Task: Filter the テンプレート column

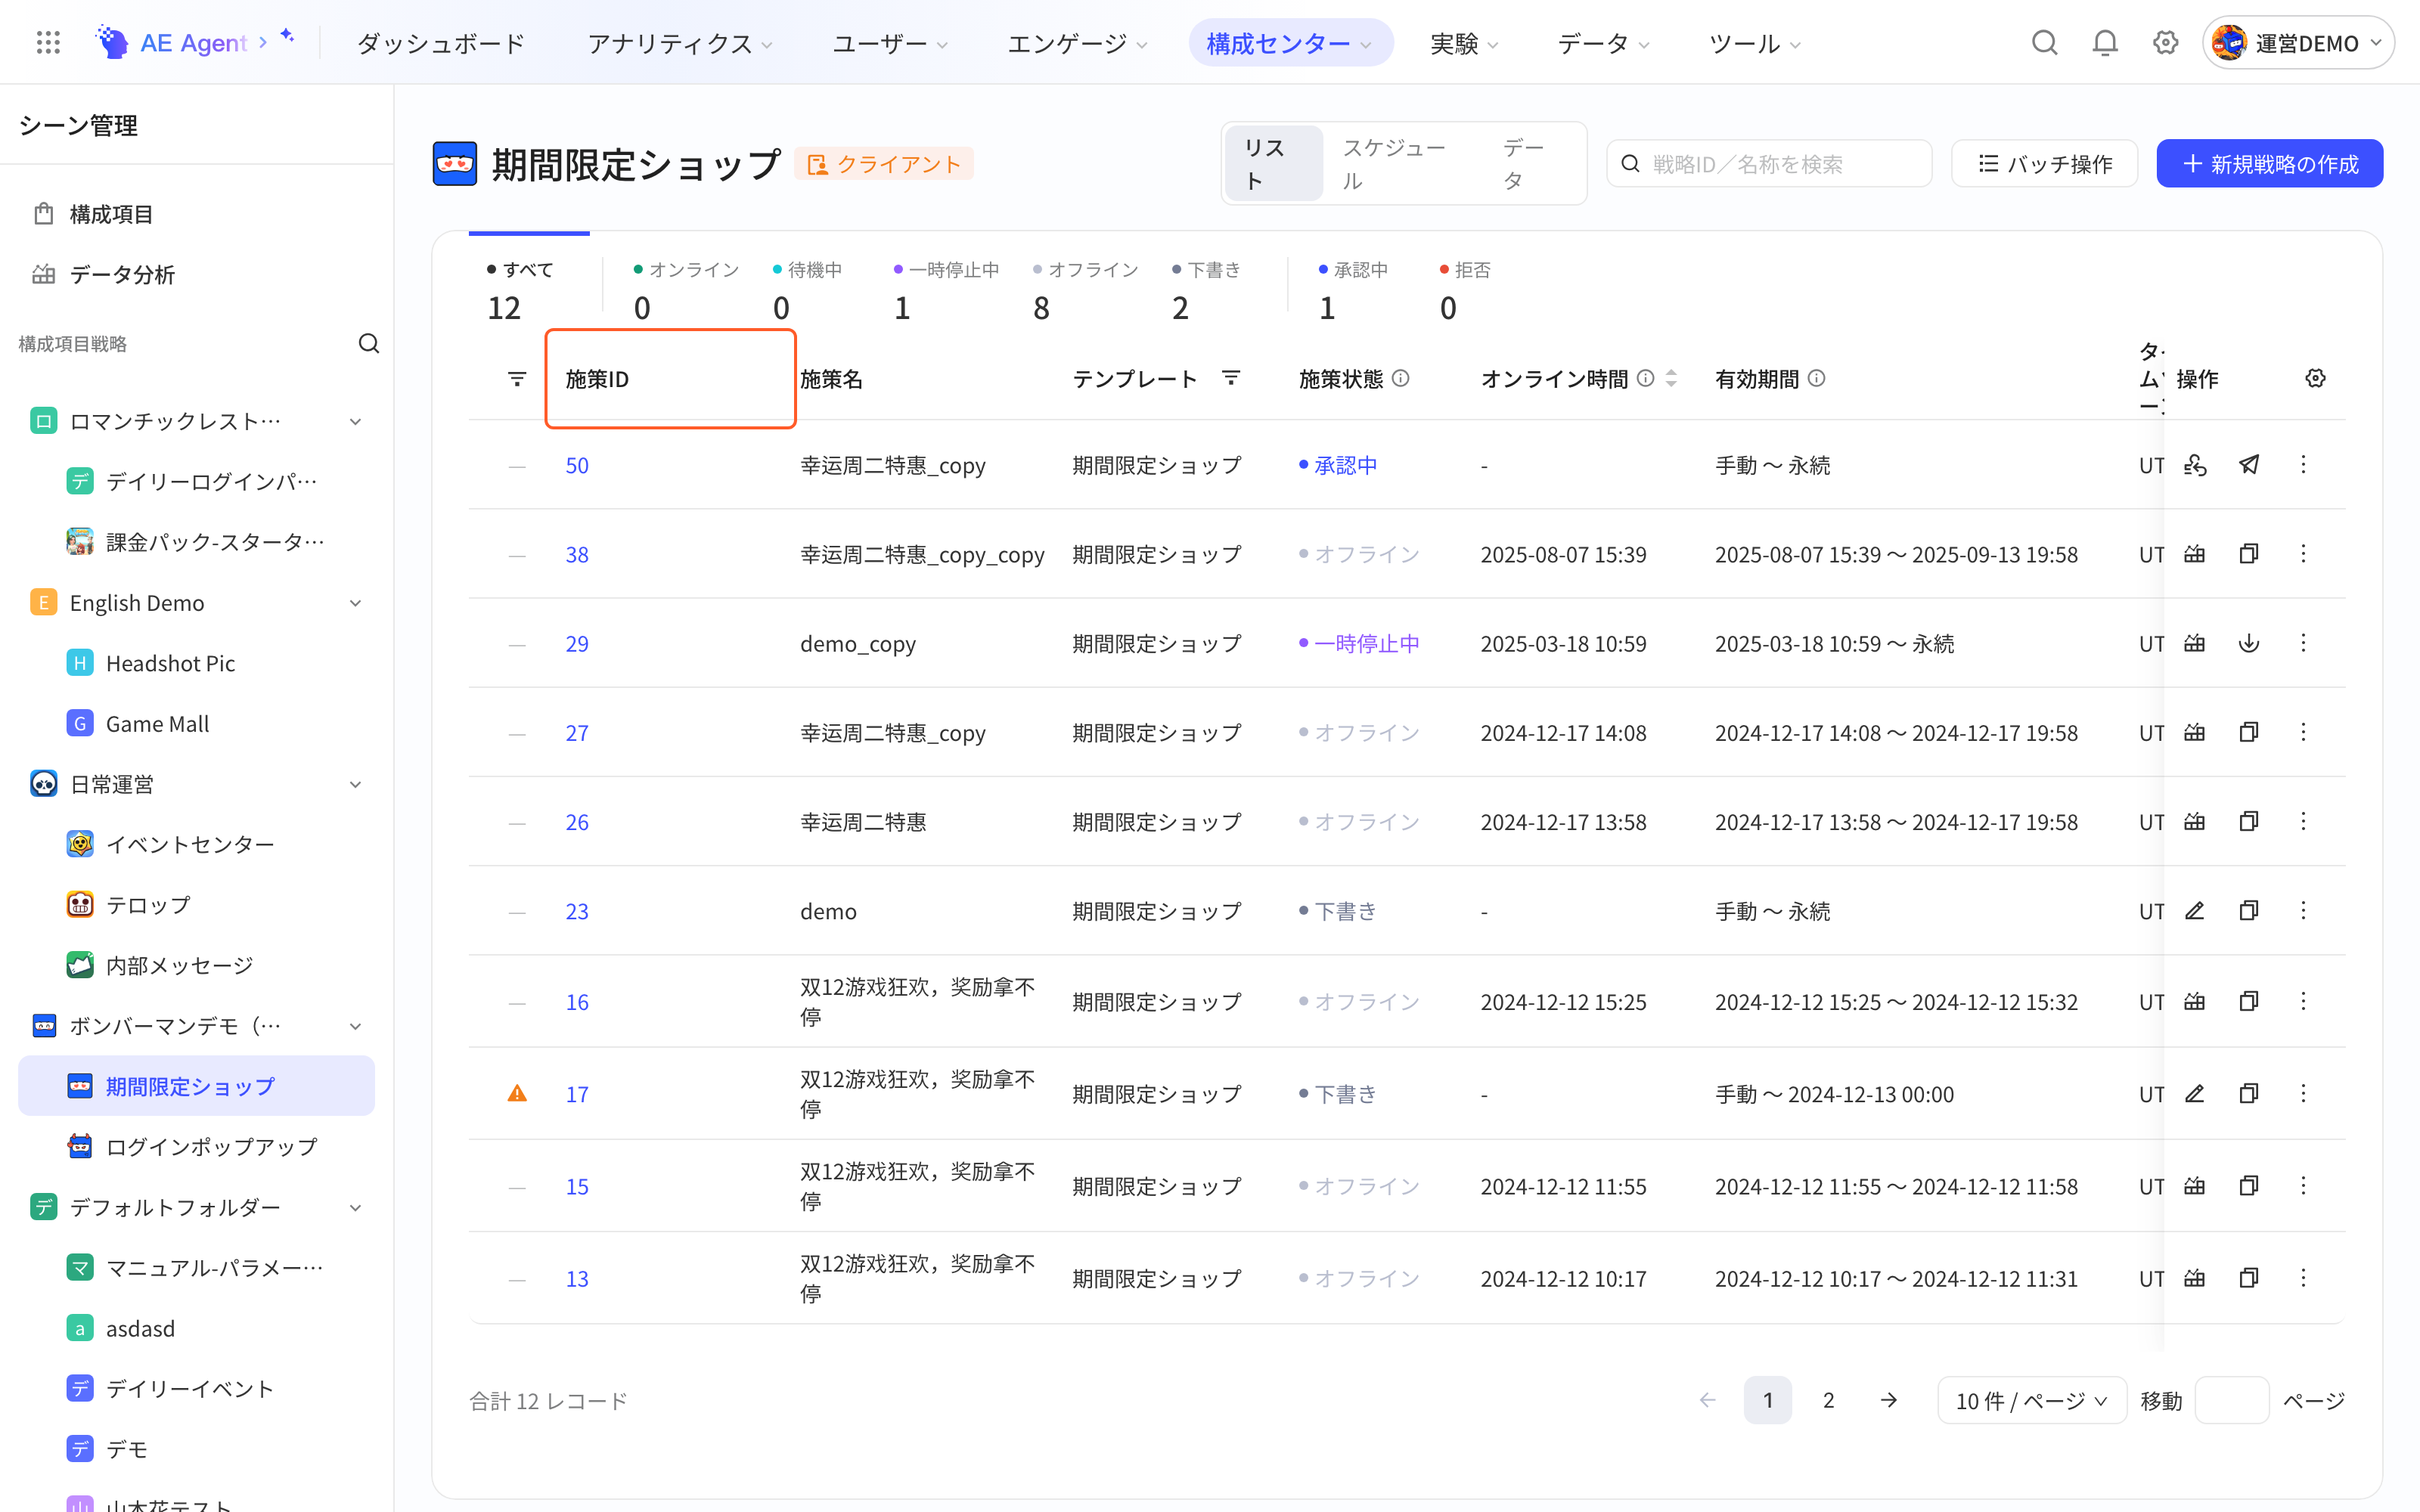Action: 1231,378
